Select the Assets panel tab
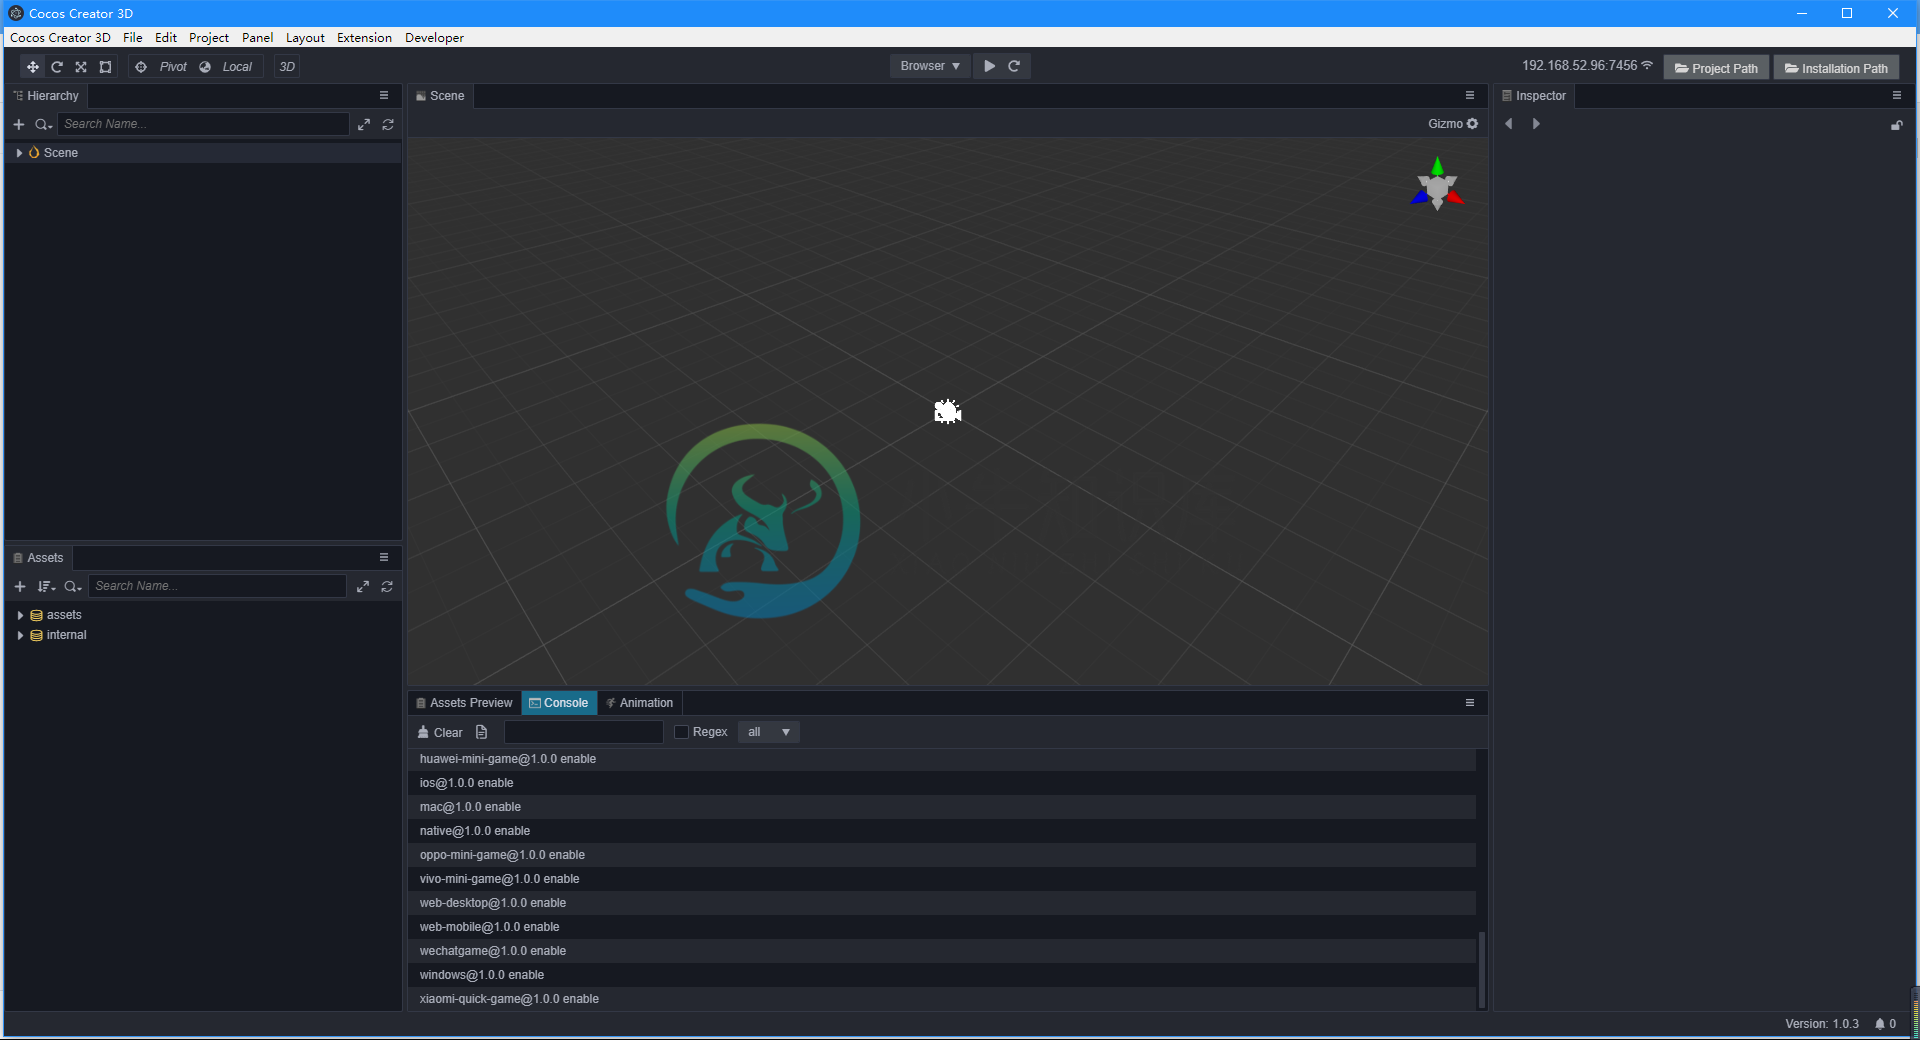The image size is (1920, 1040). tap(39, 558)
